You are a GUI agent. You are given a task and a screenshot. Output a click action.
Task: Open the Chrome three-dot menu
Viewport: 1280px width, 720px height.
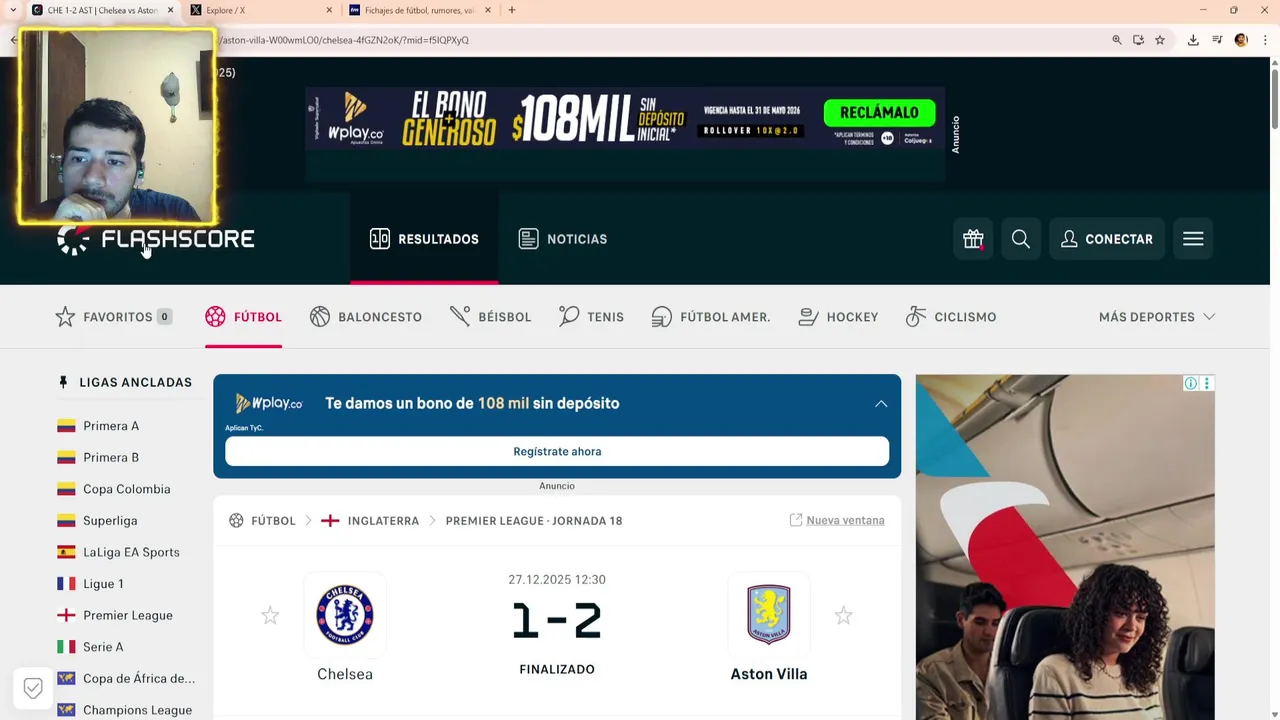1265,40
